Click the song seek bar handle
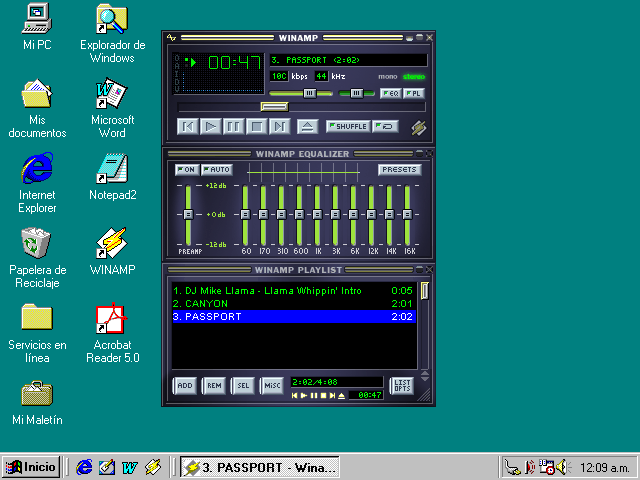The height and width of the screenshot is (480, 640). click(x=275, y=107)
